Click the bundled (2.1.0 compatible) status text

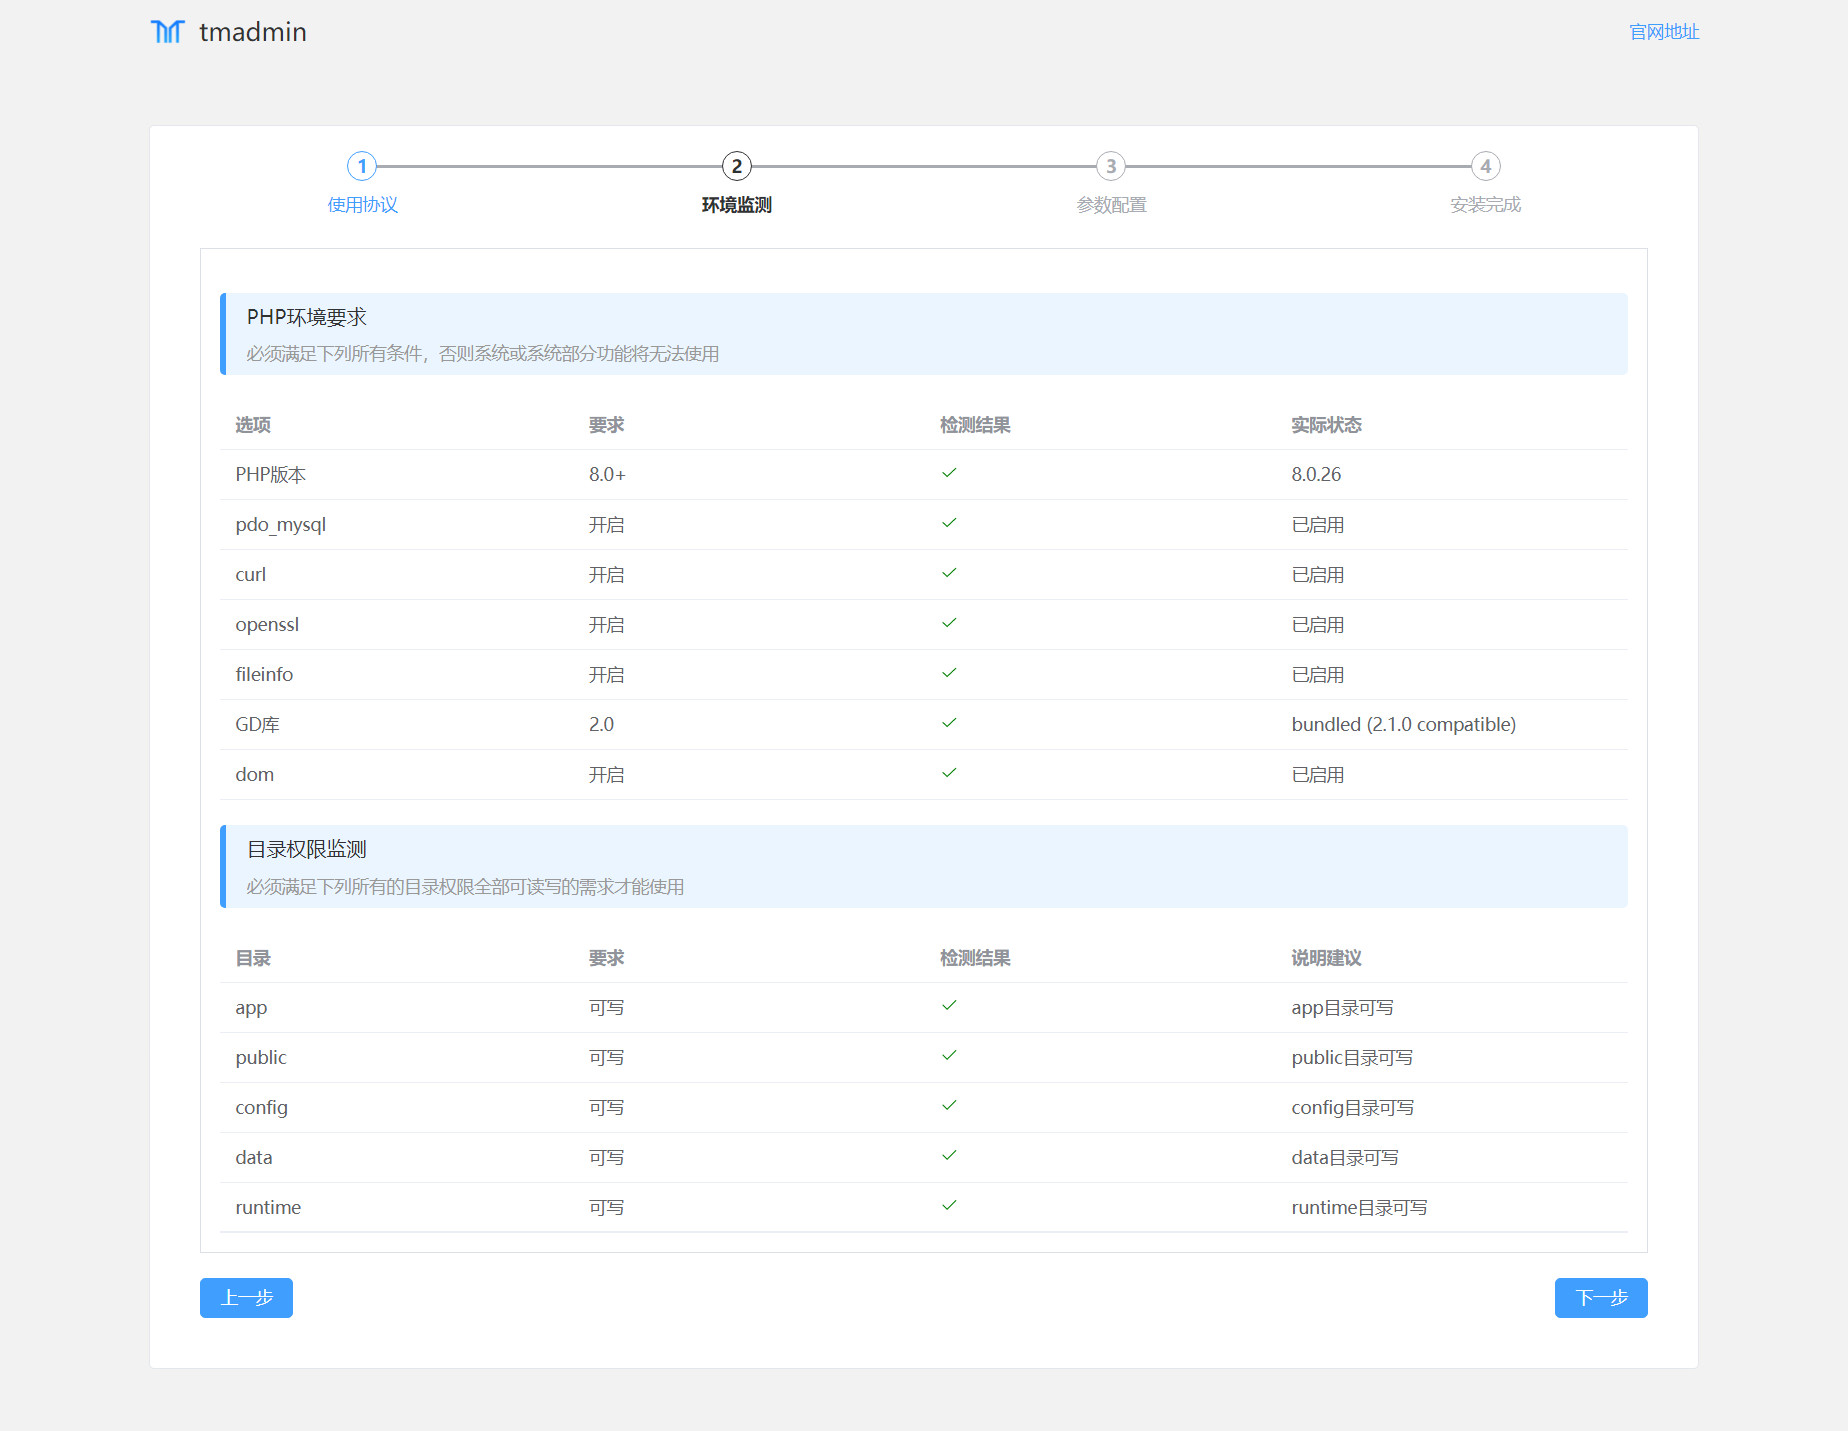point(1403,724)
